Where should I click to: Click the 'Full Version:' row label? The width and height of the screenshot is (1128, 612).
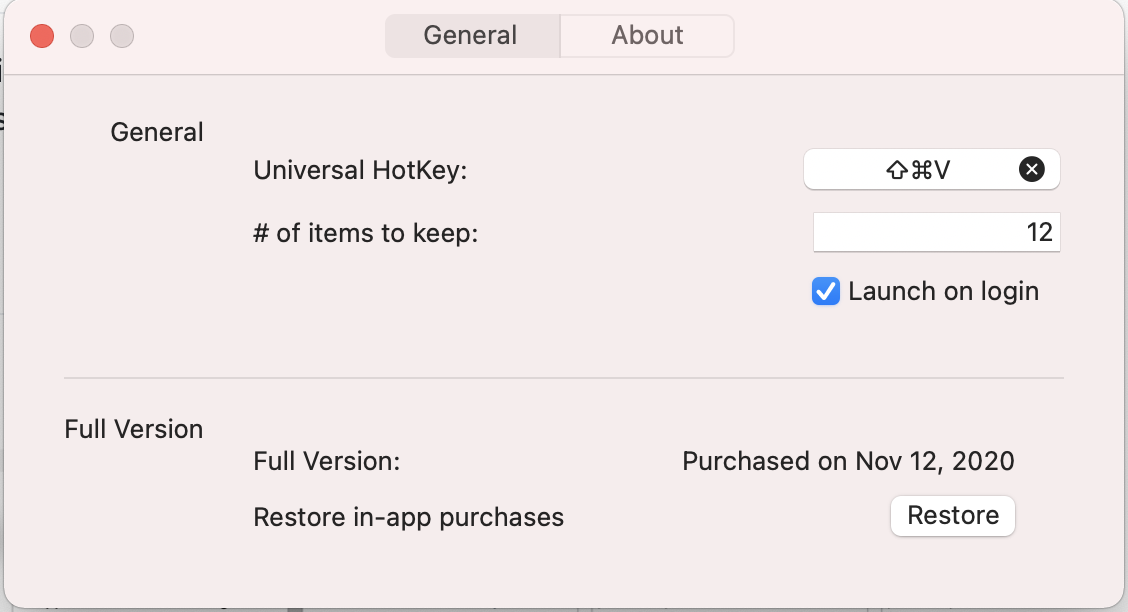(326, 461)
